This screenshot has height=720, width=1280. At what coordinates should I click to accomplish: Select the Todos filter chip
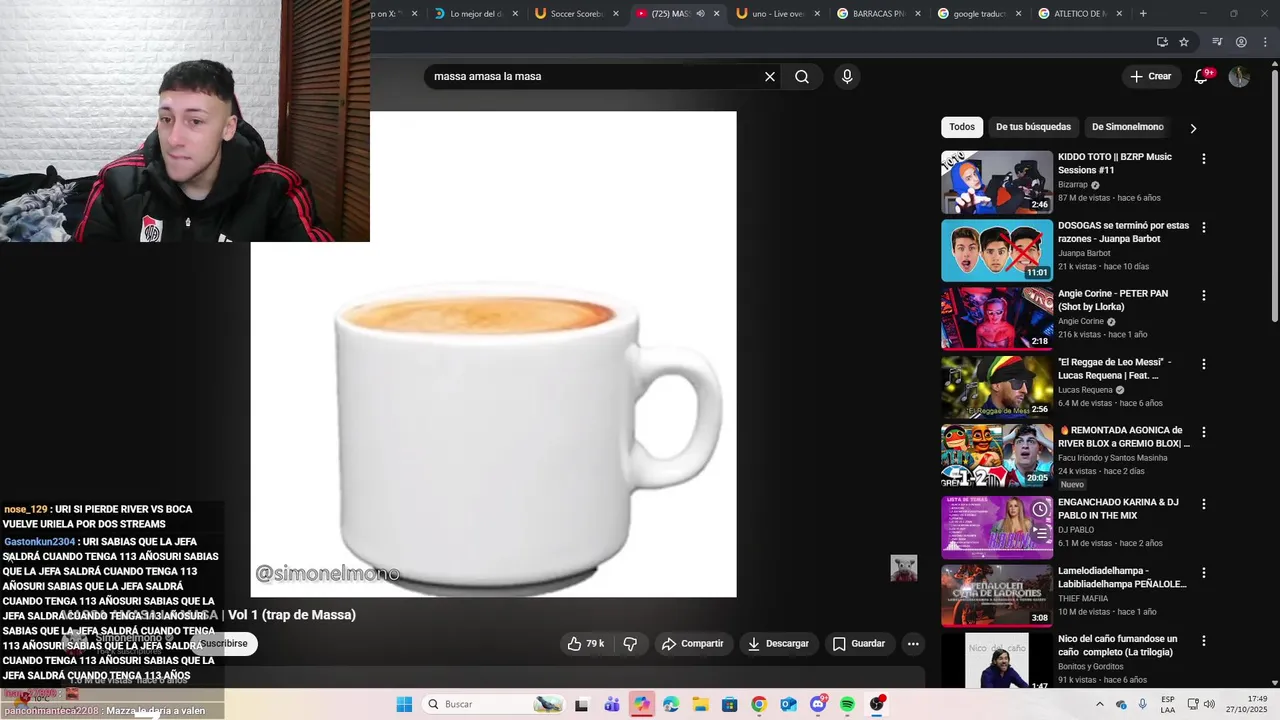pyautogui.click(x=962, y=127)
